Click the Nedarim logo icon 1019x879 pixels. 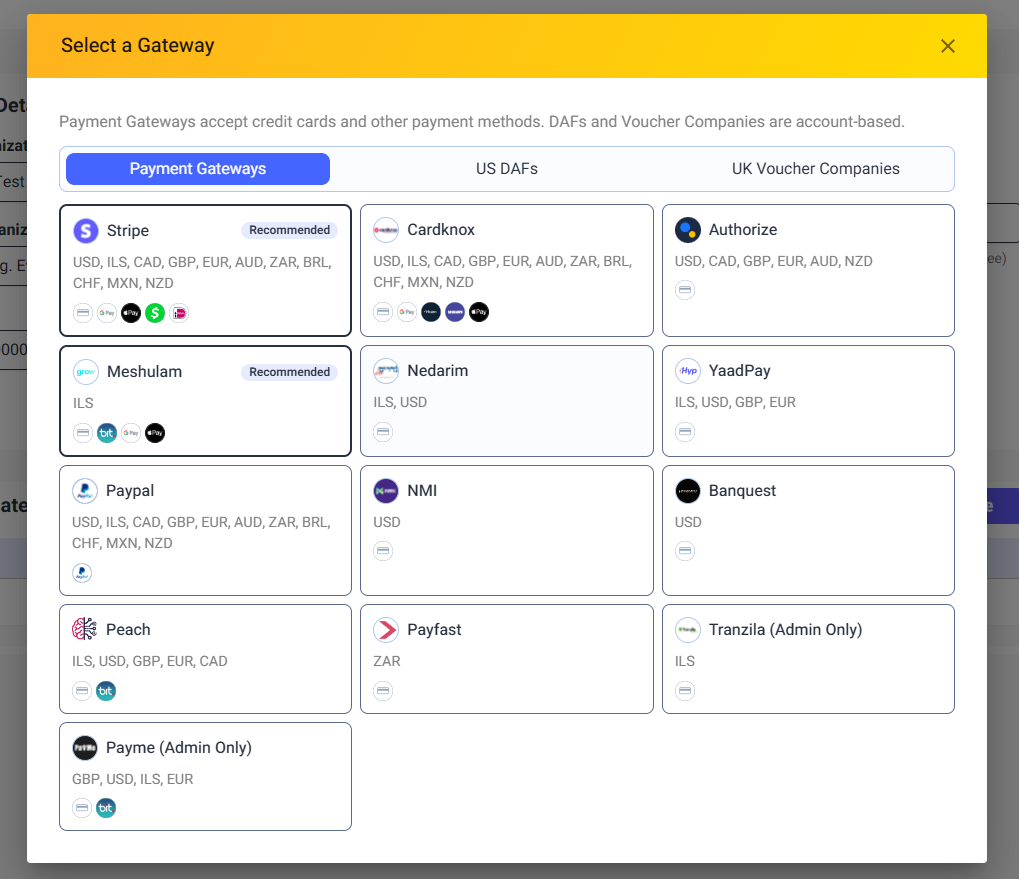(386, 371)
